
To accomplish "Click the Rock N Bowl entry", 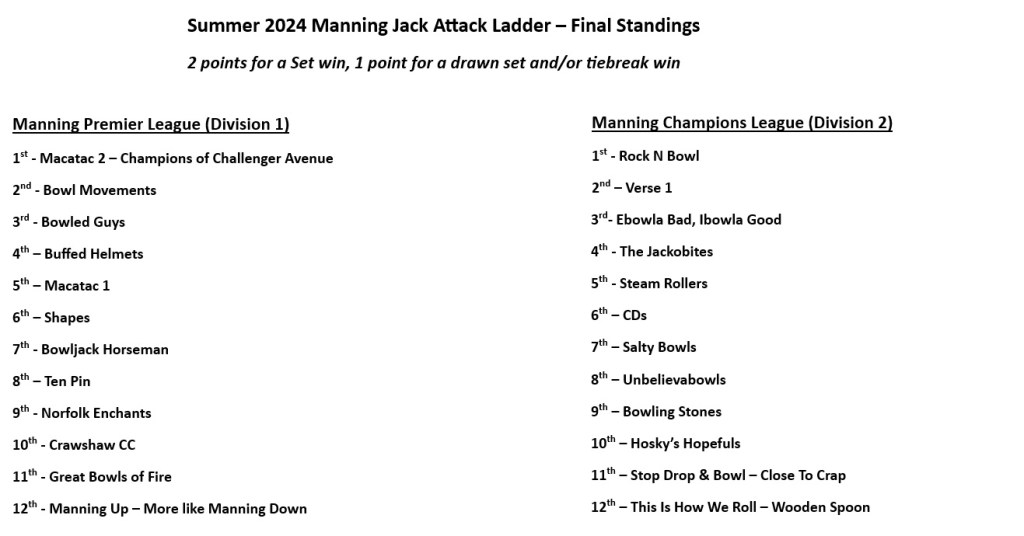I will [x=645, y=156].
